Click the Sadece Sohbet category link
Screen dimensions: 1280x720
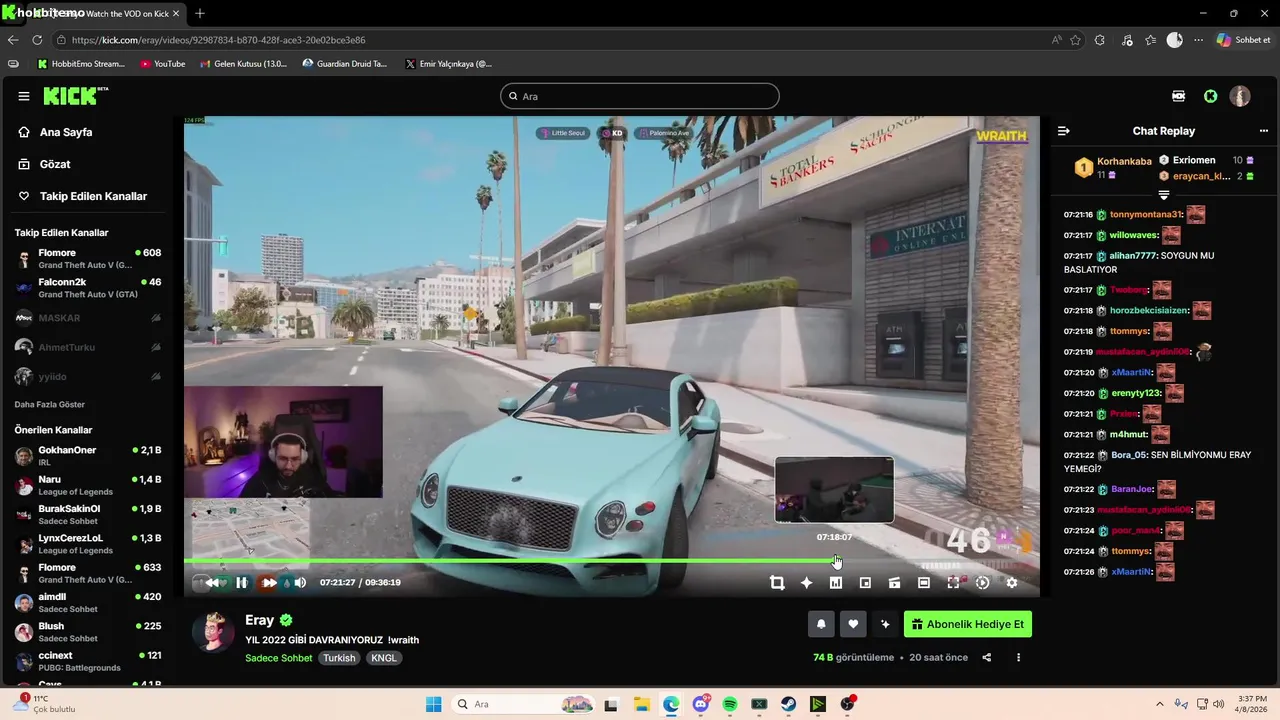tap(279, 658)
